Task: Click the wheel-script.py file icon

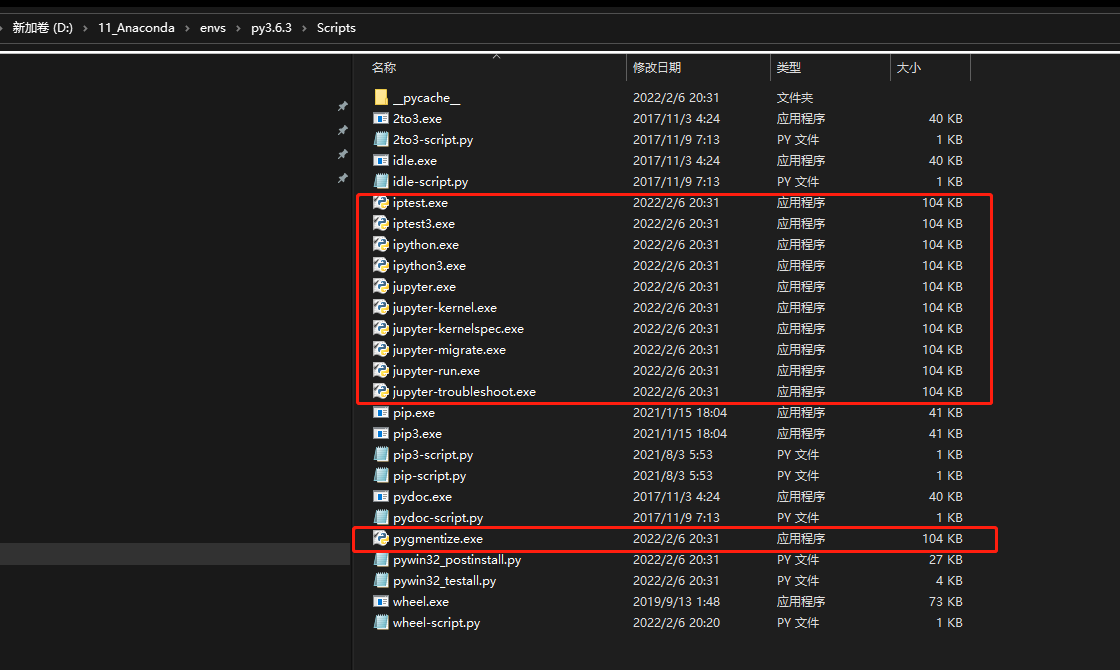Action: pyautogui.click(x=381, y=622)
